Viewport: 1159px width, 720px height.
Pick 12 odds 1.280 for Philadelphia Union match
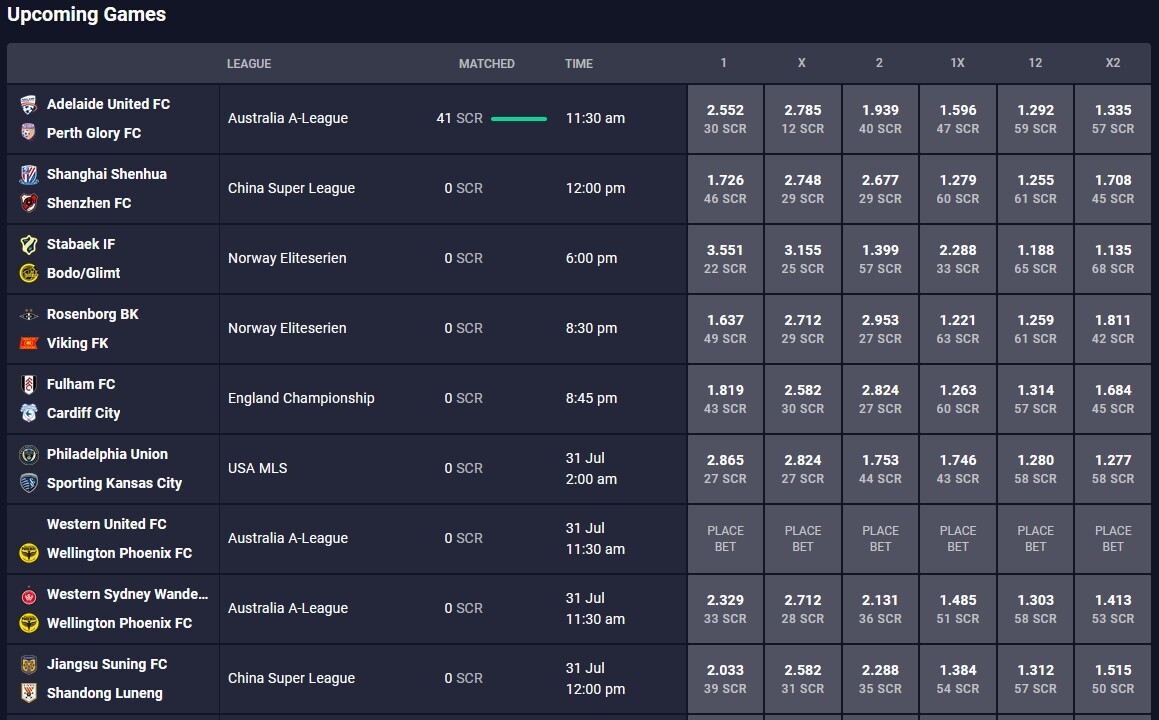click(1036, 469)
